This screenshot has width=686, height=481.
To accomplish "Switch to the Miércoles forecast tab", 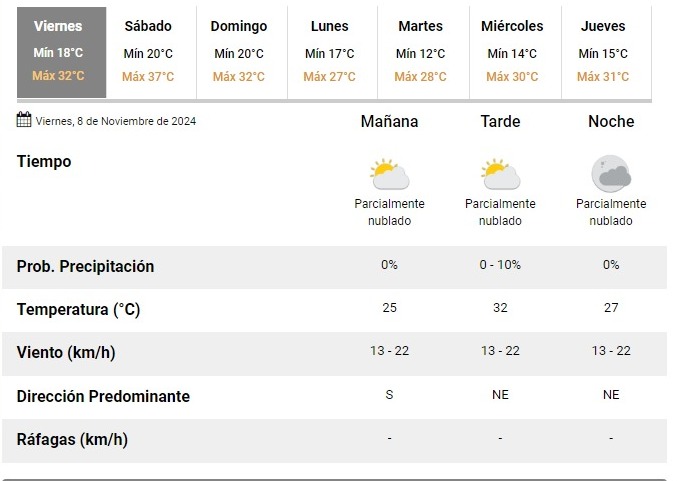I will tap(512, 51).
